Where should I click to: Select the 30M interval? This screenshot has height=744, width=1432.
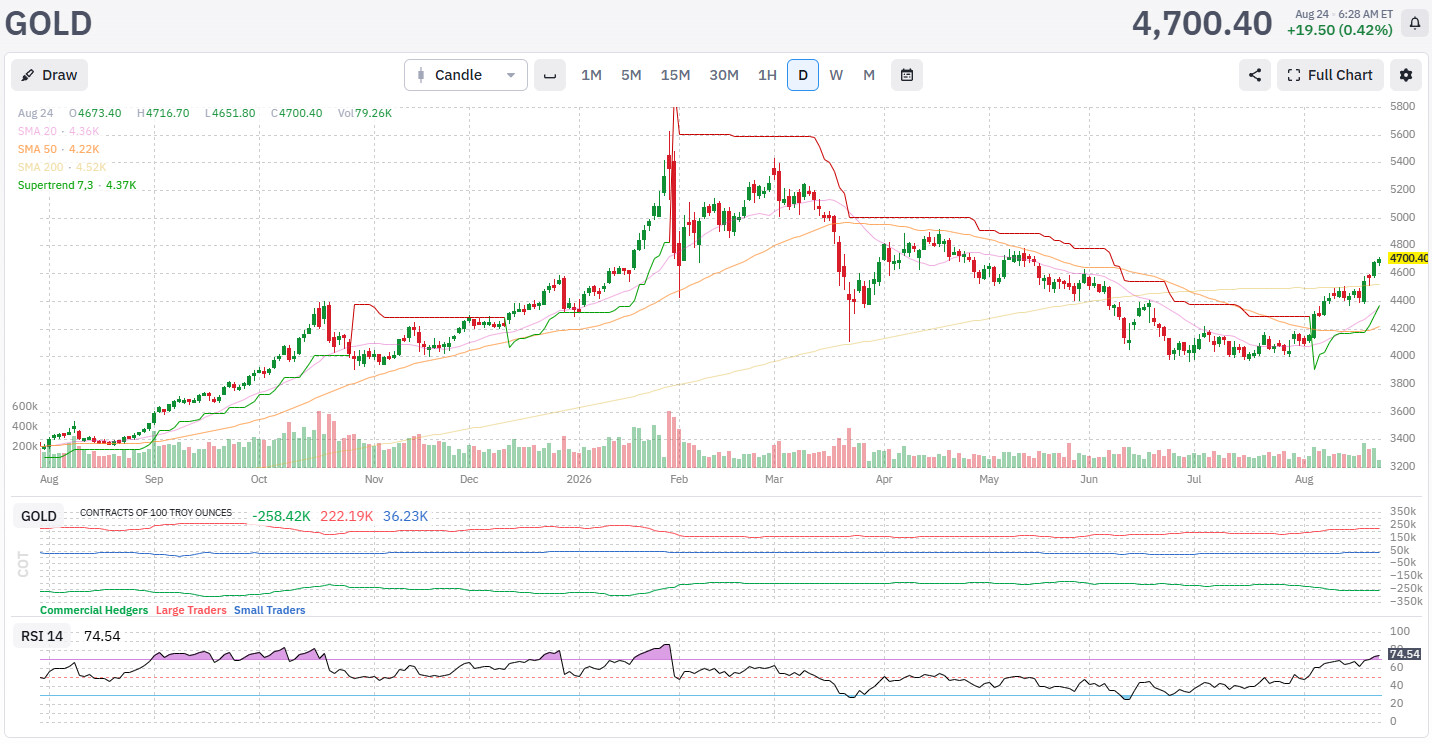pos(724,75)
